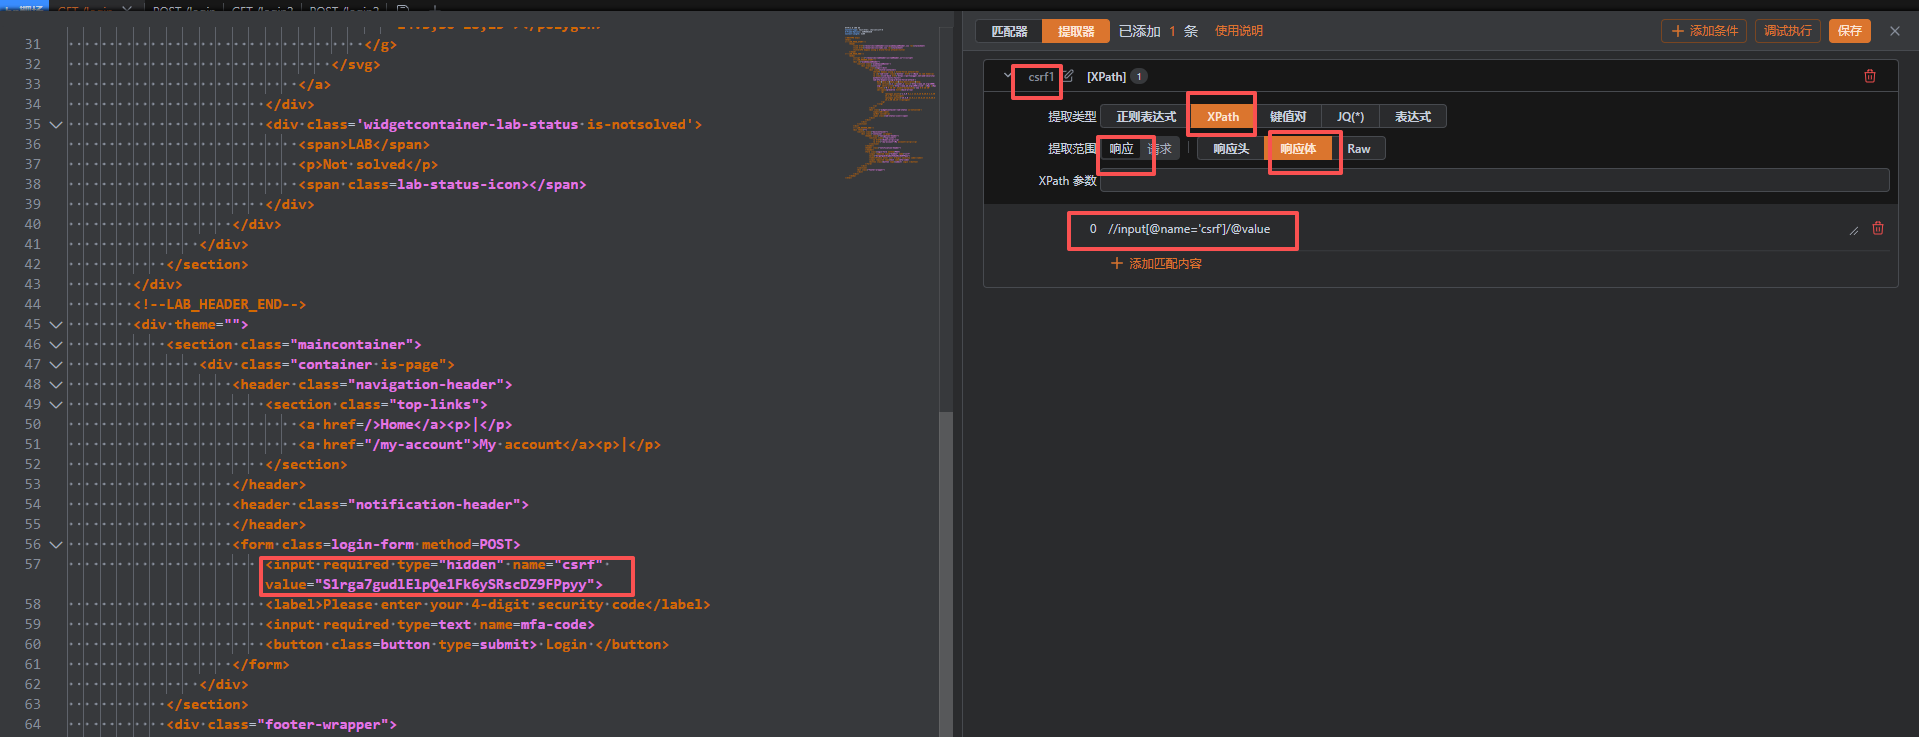This screenshot has width=1919, height=737.
Task: Click the pencil icon to rename csrf1
Action: (x=1068, y=76)
